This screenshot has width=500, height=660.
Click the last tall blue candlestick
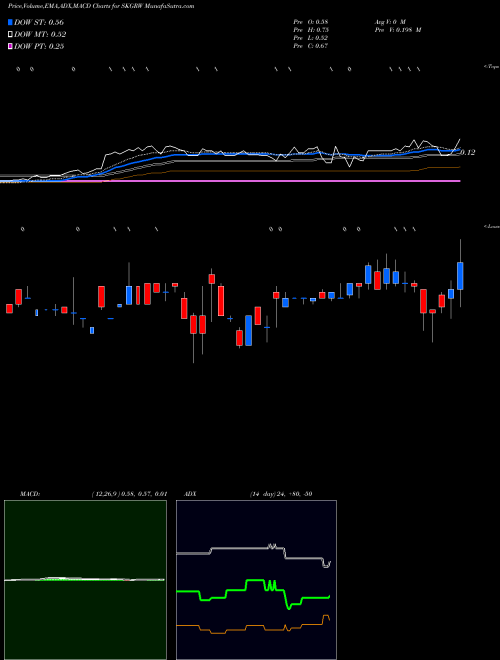point(460,276)
